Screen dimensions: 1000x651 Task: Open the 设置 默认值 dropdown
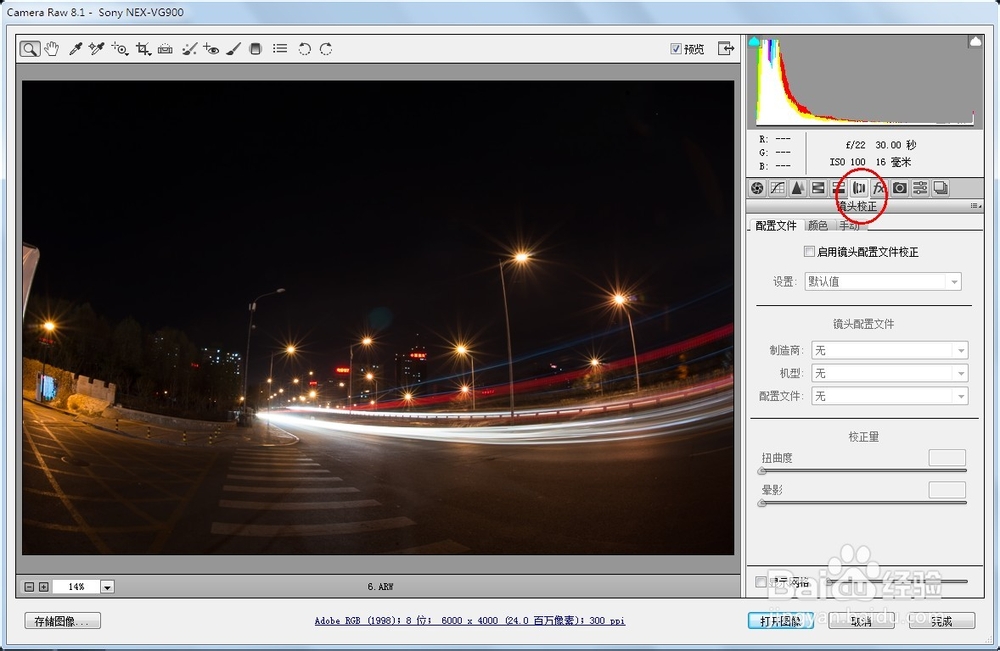955,281
